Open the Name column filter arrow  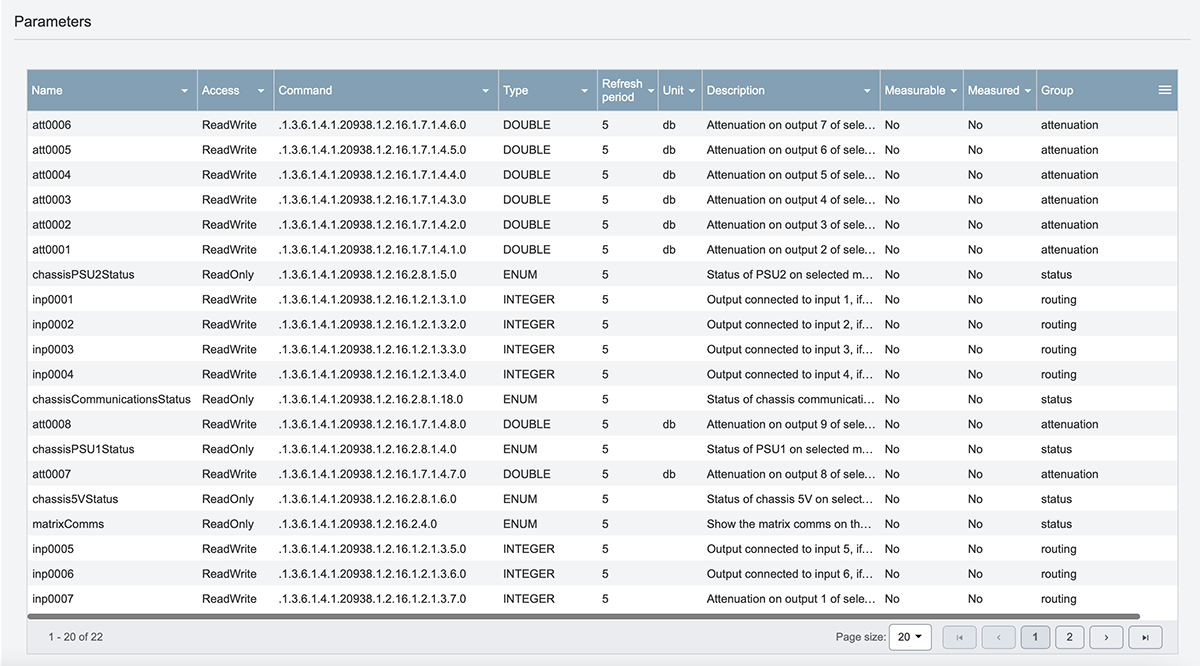coord(184,91)
